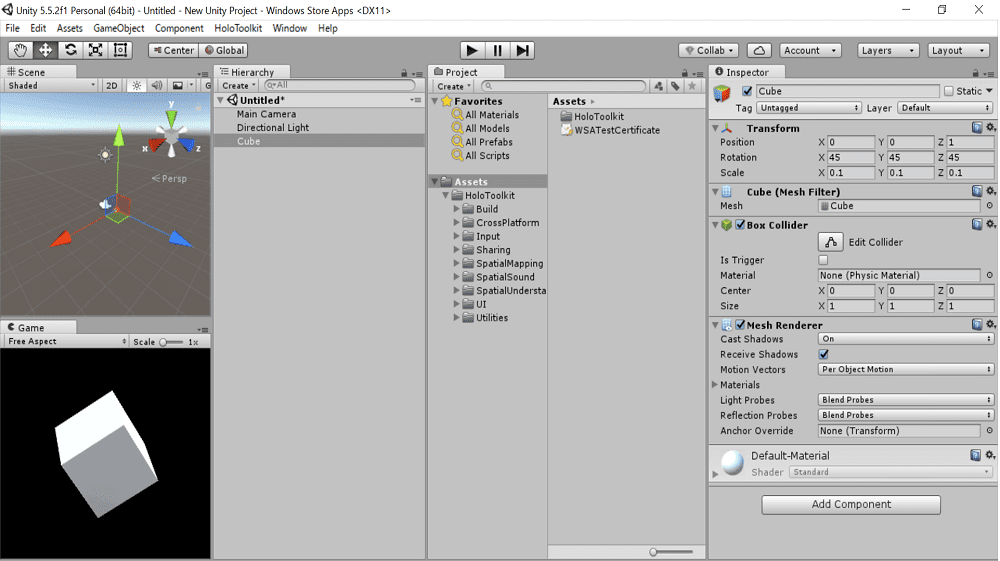The image size is (1000, 561).
Task: Open the Account button menu
Action: point(810,50)
